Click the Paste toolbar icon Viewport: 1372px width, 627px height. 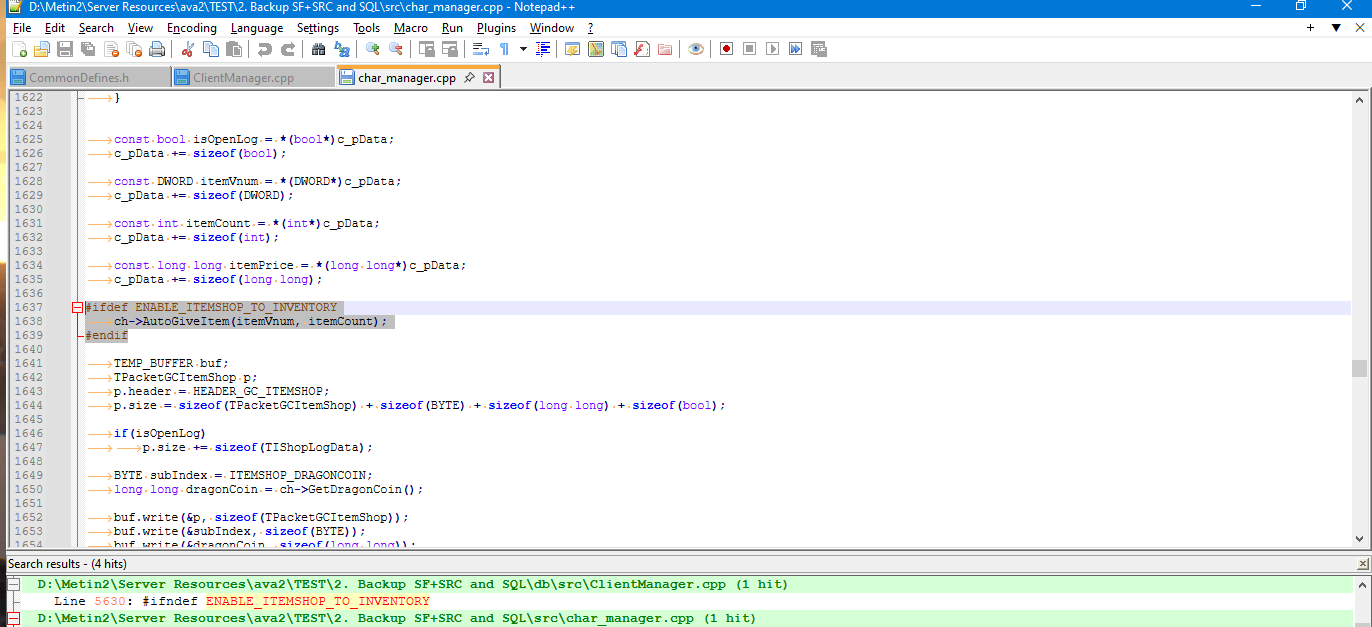pyautogui.click(x=233, y=49)
